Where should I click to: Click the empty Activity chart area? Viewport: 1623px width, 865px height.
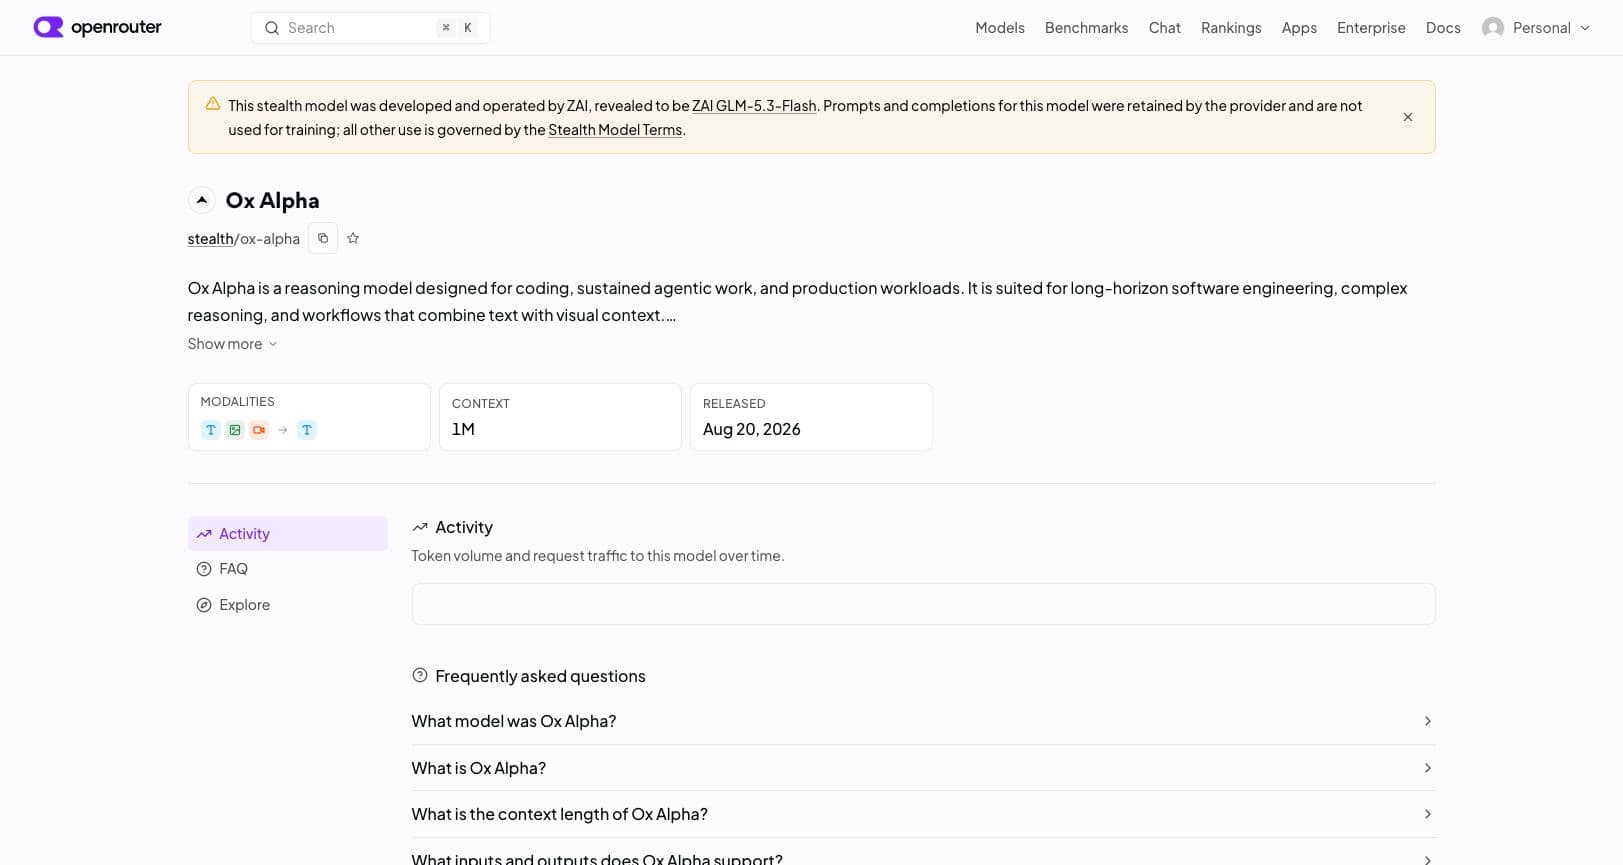tap(924, 604)
